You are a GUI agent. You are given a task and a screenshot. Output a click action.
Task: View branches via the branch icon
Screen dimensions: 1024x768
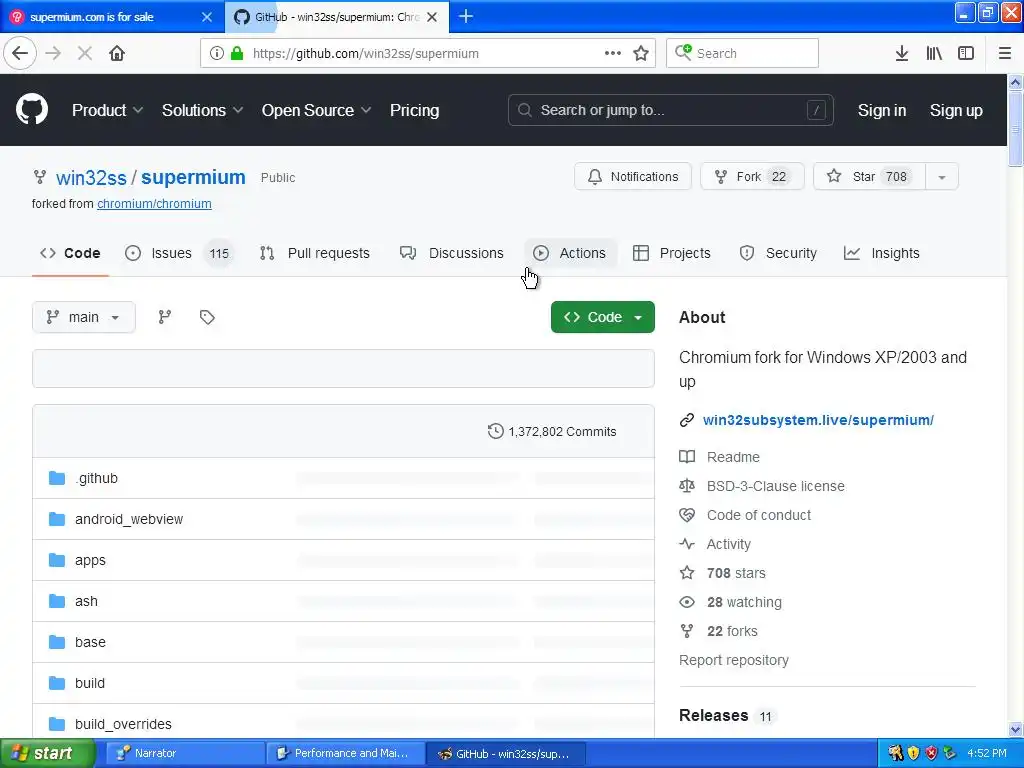point(165,317)
